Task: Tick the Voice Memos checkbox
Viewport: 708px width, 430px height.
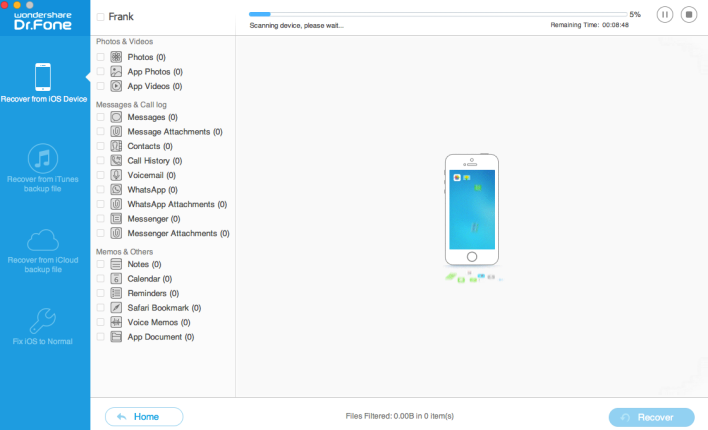Action: tap(100, 322)
